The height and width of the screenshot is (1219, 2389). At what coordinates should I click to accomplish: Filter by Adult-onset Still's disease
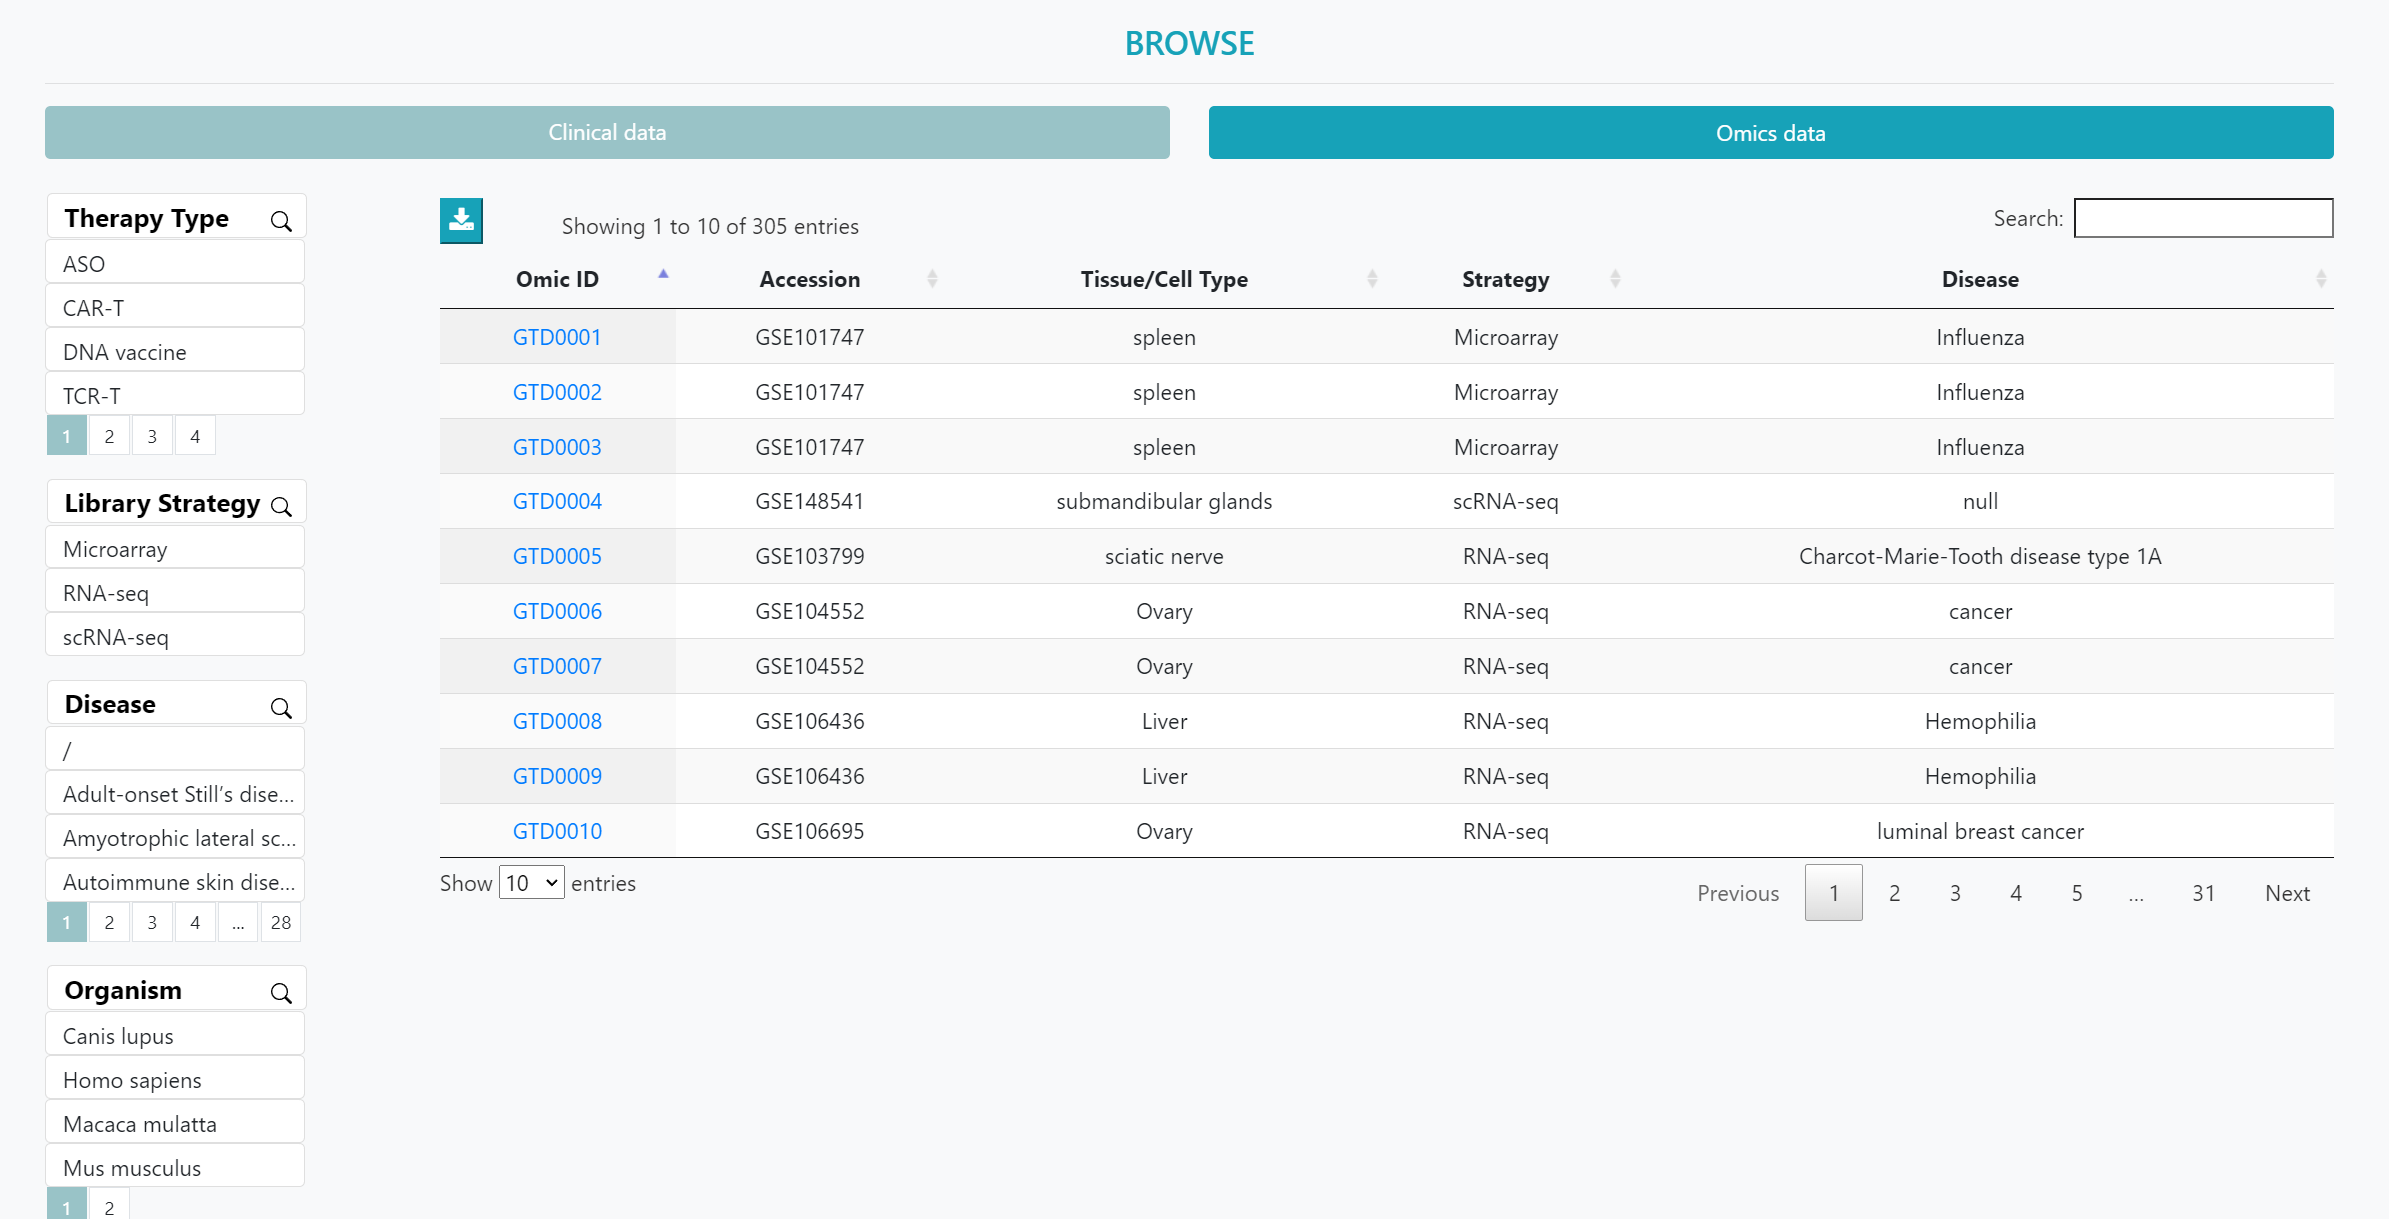(x=175, y=794)
